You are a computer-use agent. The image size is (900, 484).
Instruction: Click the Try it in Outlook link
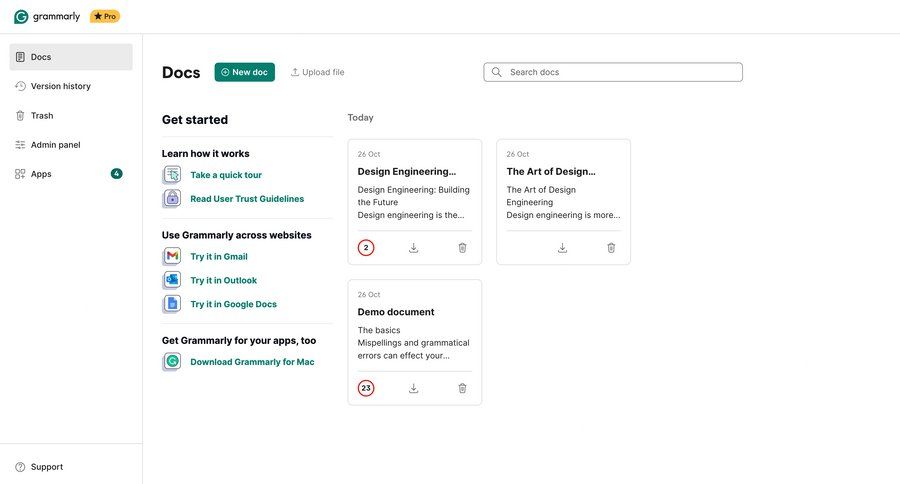point(224,280)
